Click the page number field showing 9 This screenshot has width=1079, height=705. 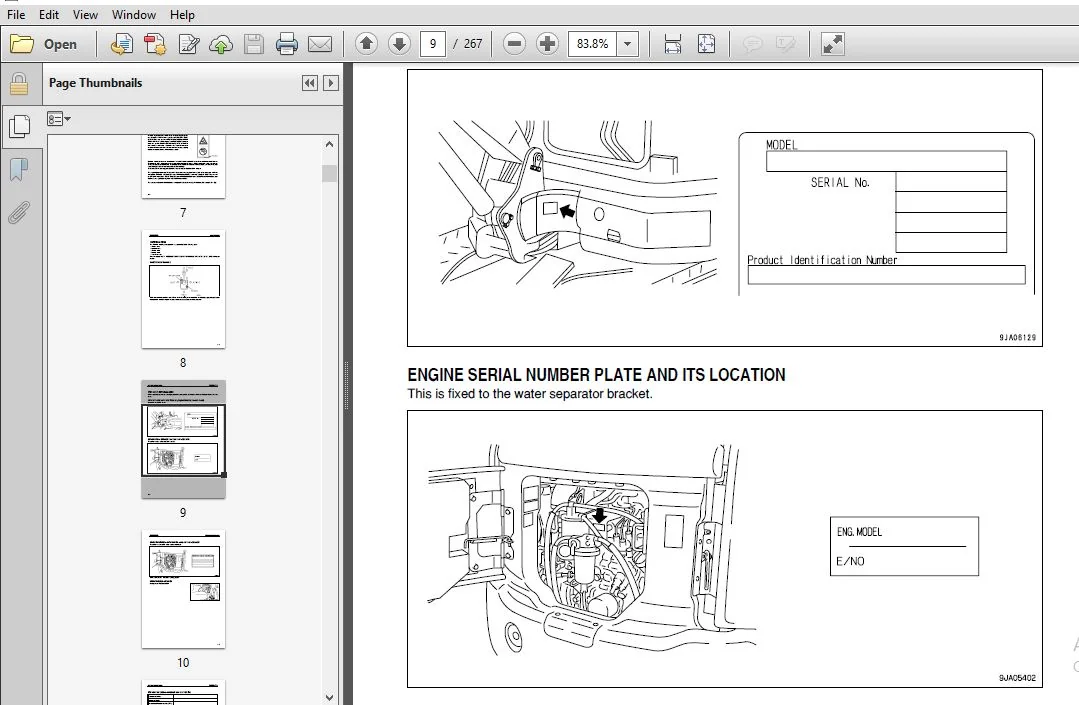point(433,44)
